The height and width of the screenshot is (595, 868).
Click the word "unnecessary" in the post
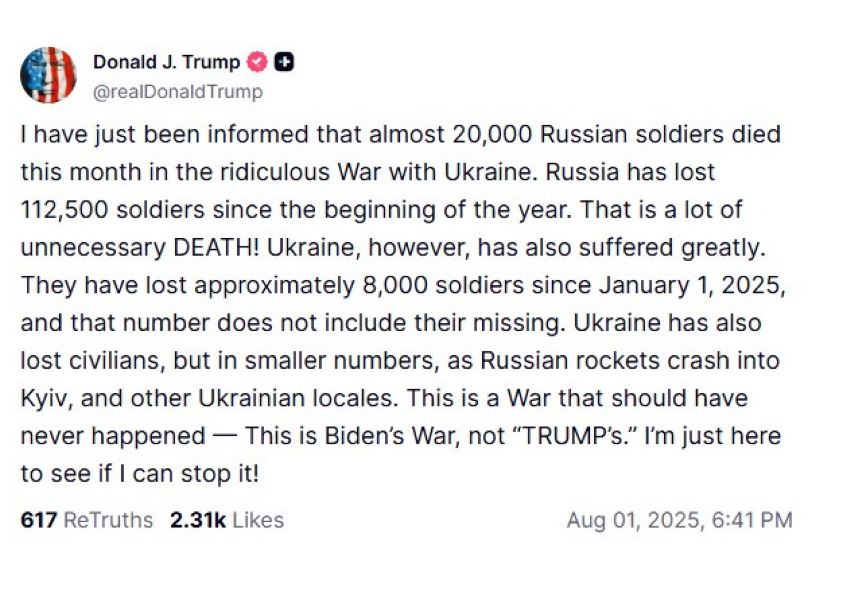[93, 248]
